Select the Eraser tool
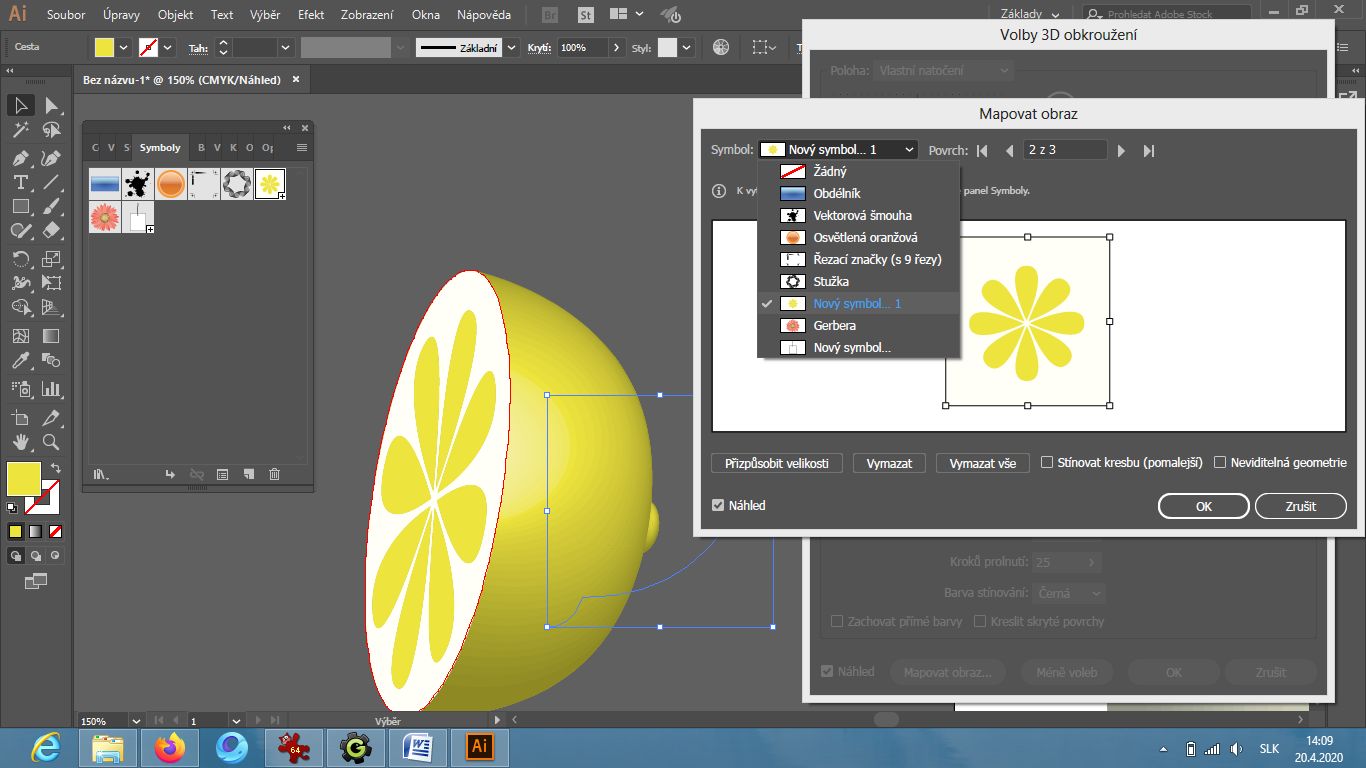This screenshot has width=1366, height=768. (x=49, y=230)
